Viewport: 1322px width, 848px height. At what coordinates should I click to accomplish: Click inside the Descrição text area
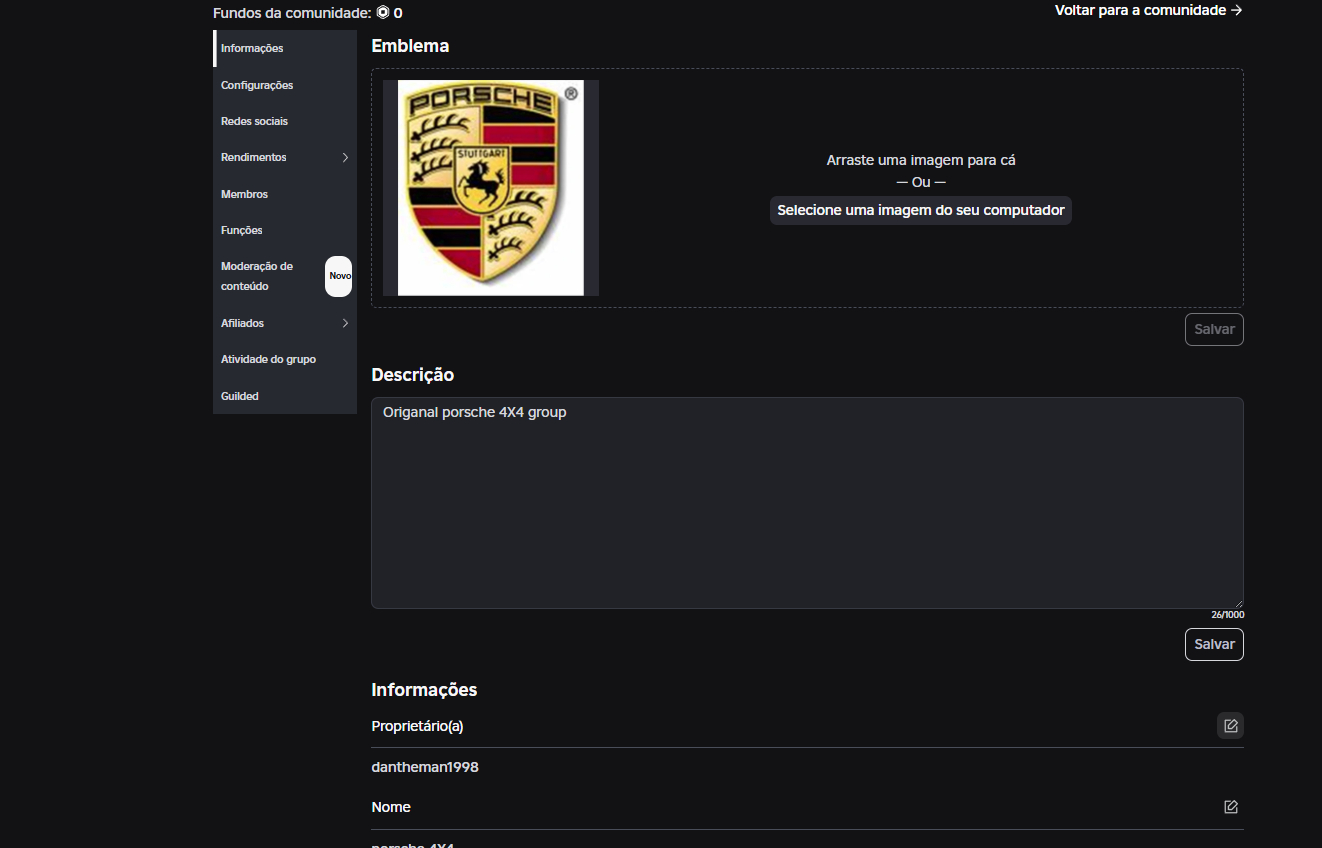(x=807, y=503)
